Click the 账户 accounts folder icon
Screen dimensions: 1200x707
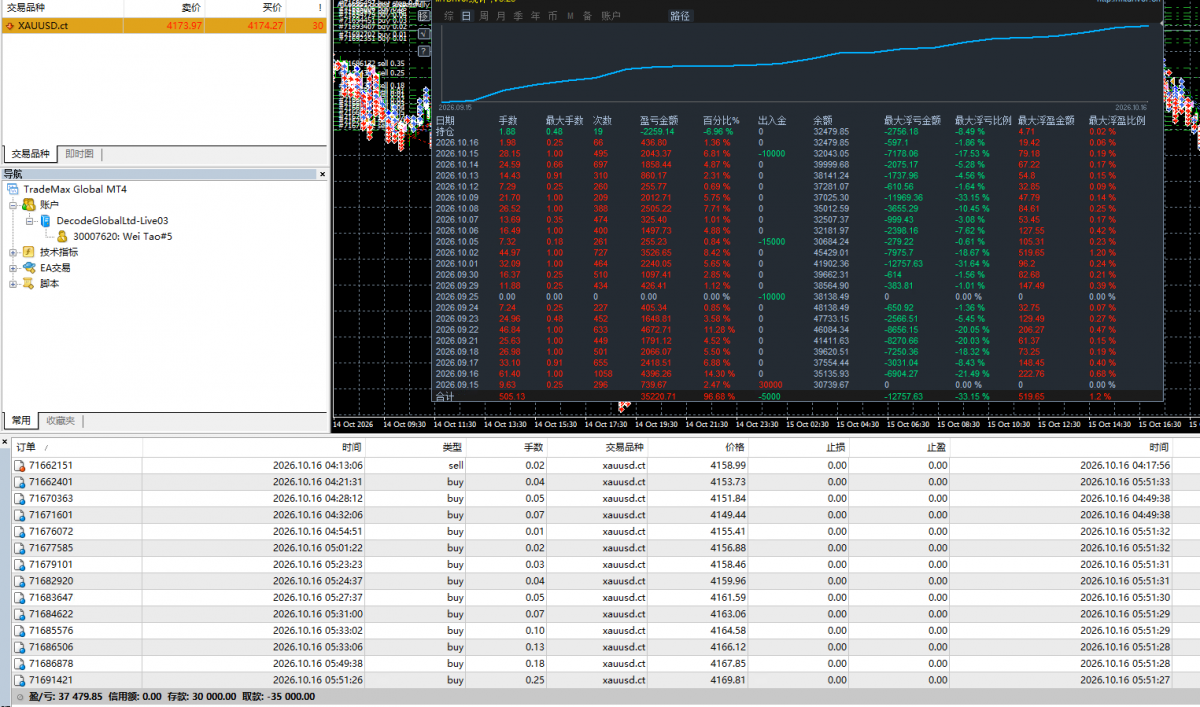[x=28, y=205]
